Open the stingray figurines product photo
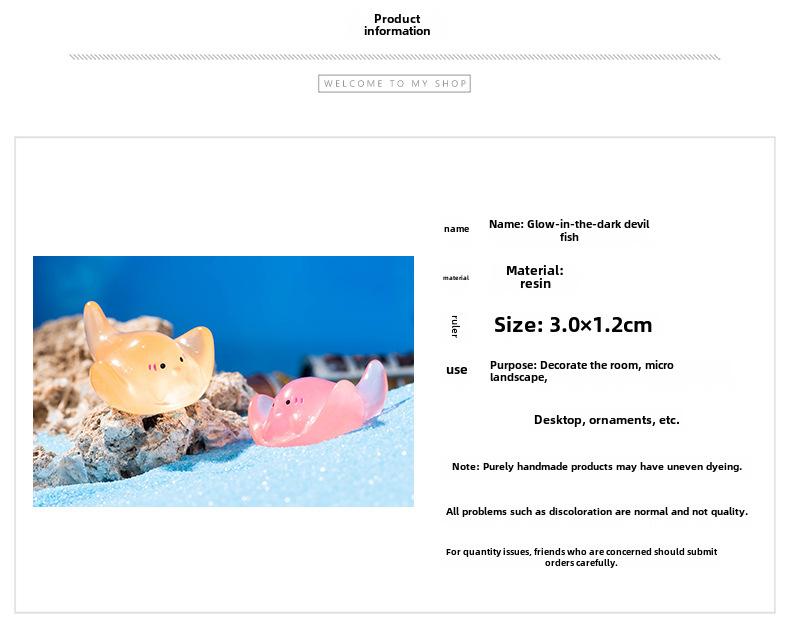Screen dimensions: 790x632 click(223, 381)
